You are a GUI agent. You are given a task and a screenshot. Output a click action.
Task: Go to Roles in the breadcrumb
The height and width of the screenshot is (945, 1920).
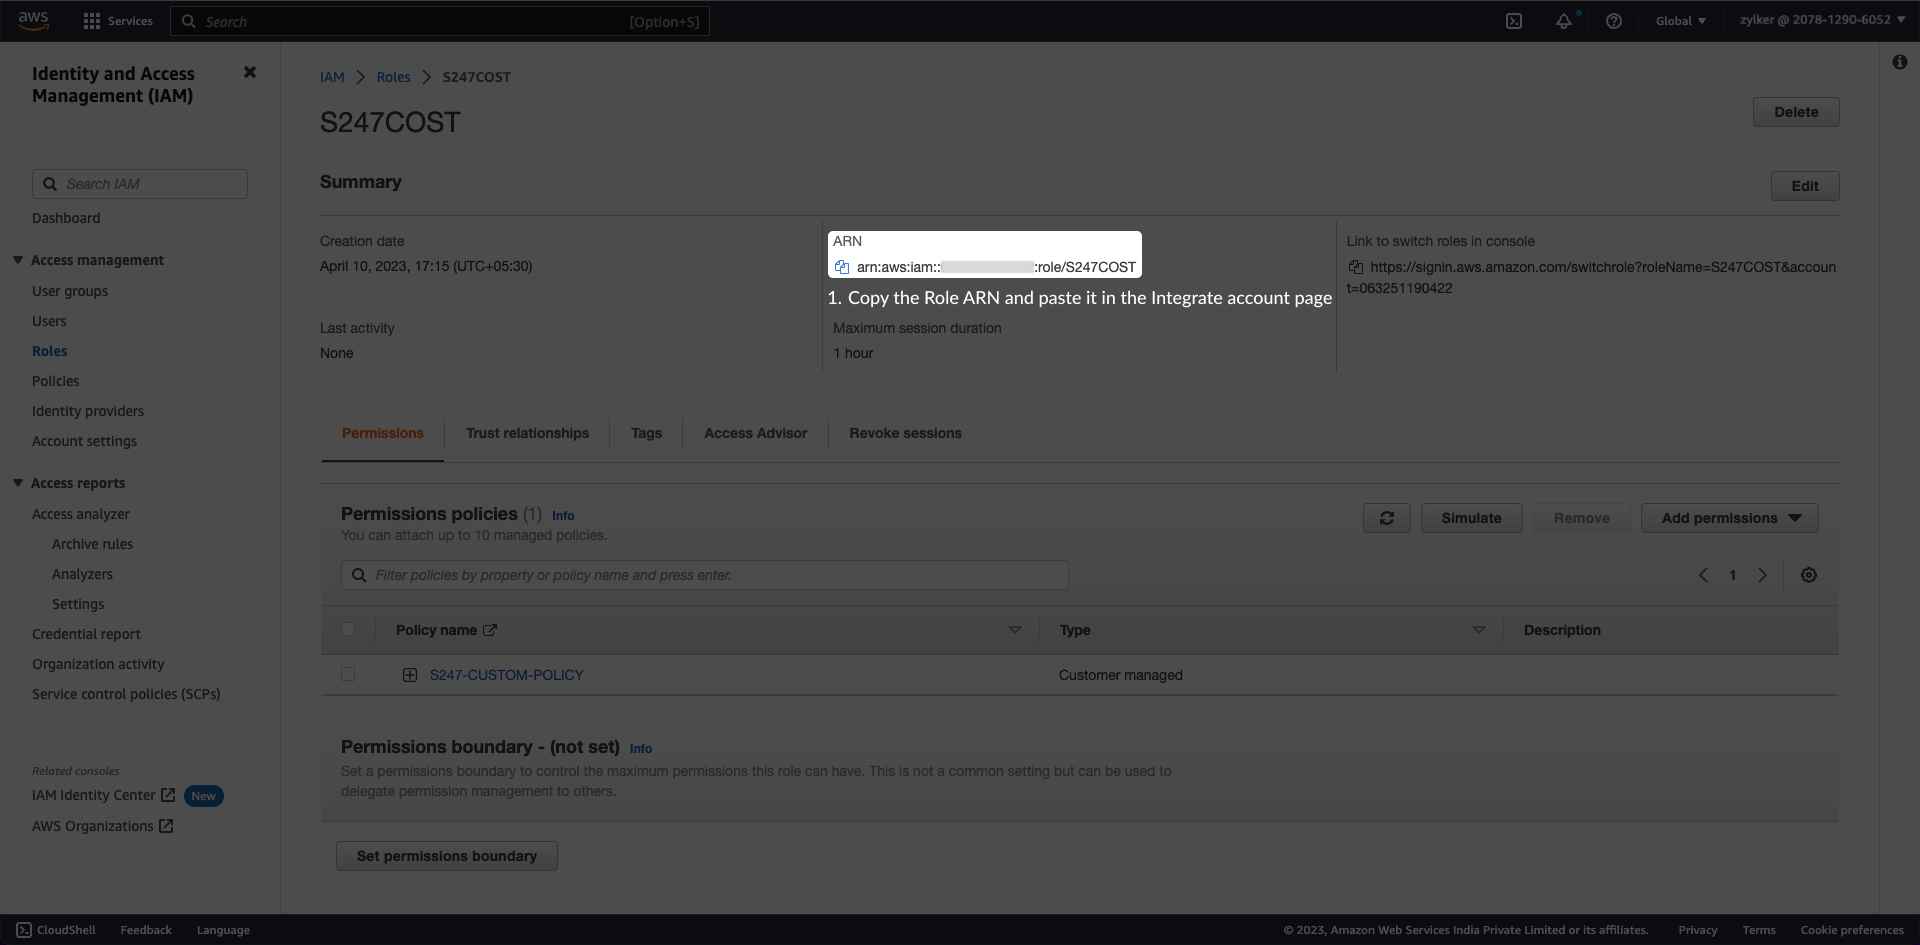393,77
